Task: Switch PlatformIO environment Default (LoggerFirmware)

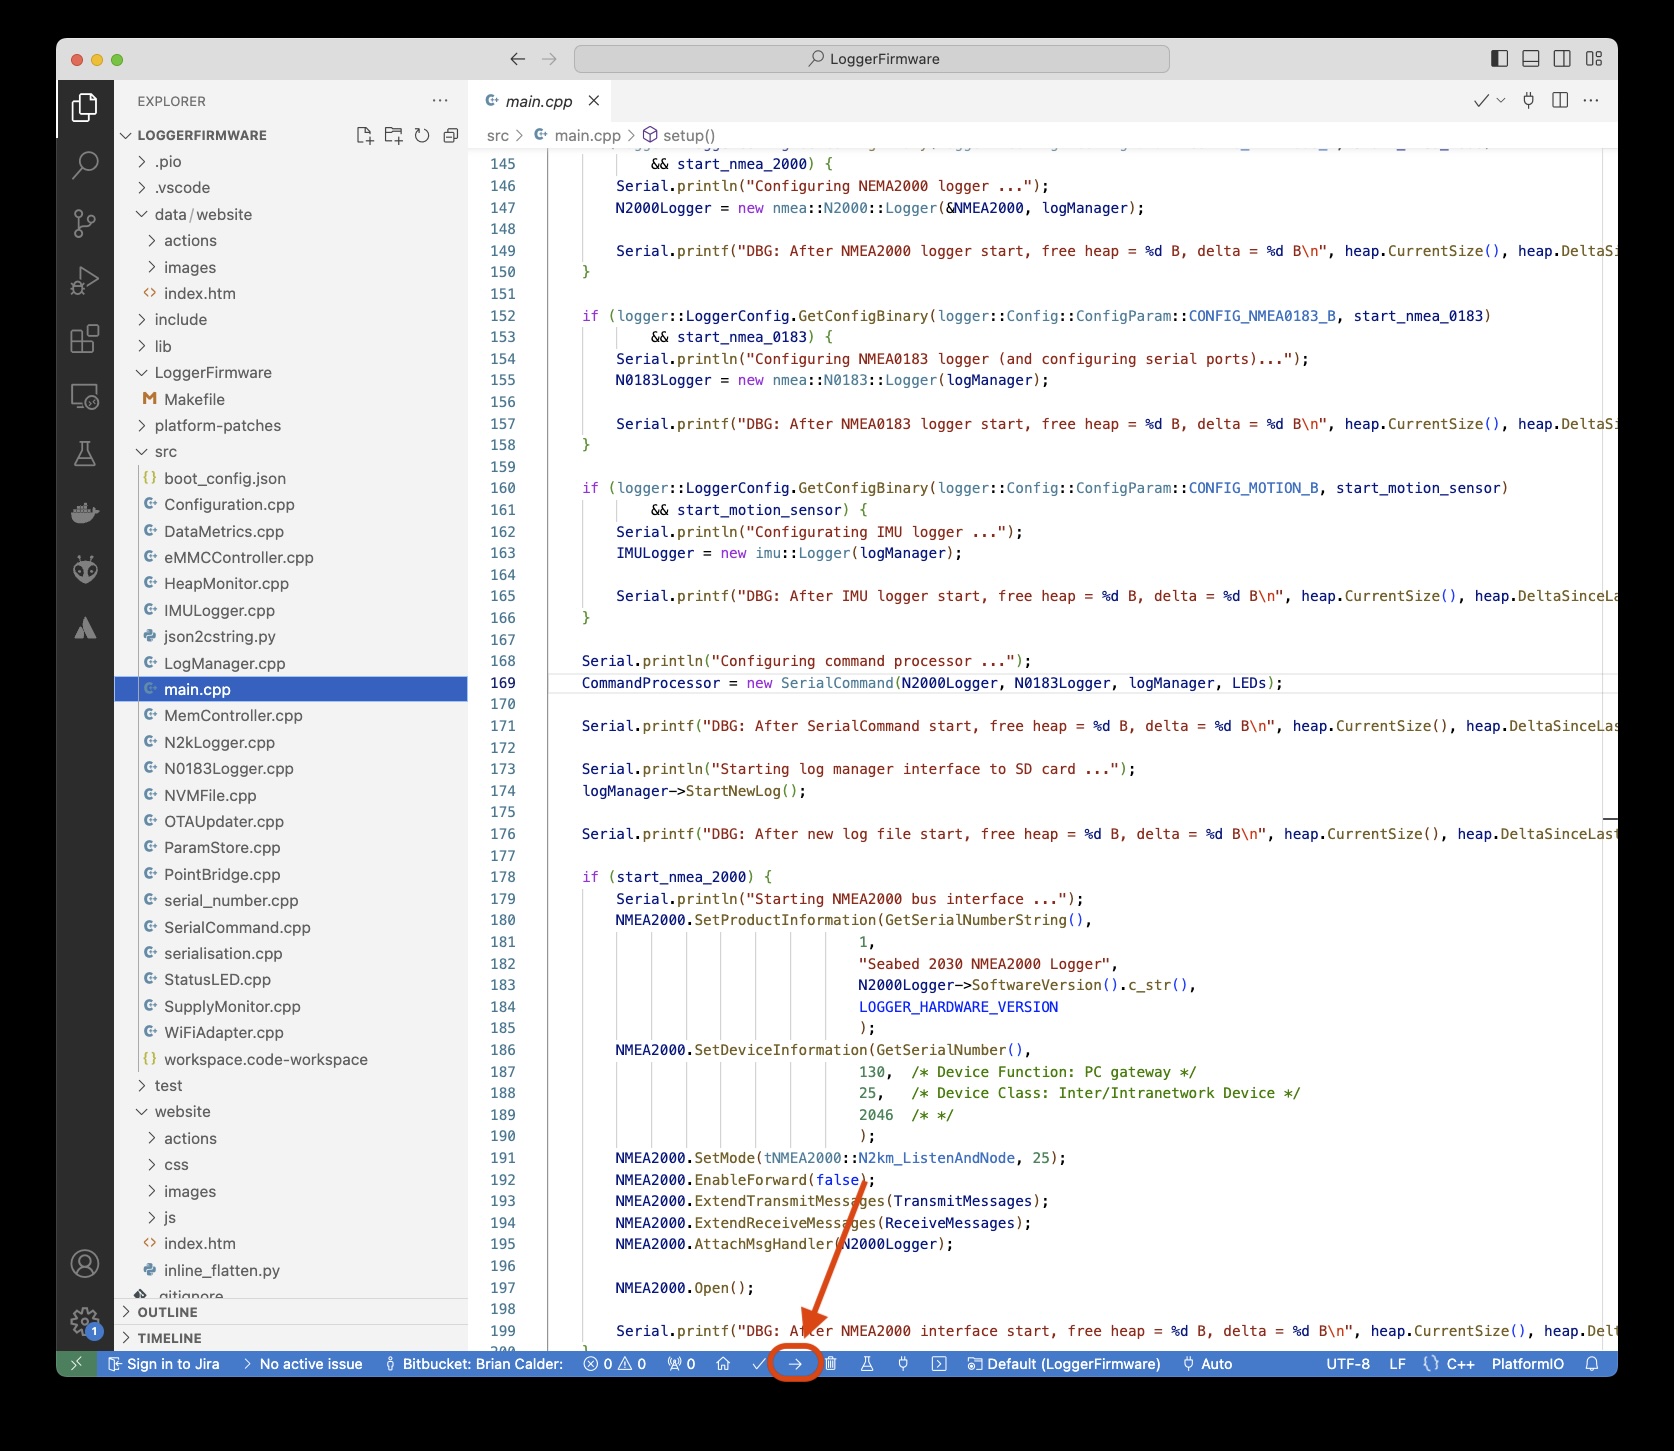Action: [1064, 1364]
